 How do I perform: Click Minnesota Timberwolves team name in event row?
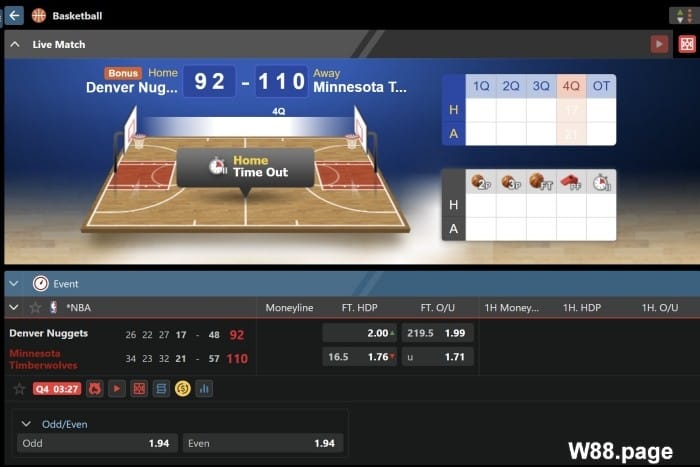(43, 359)
